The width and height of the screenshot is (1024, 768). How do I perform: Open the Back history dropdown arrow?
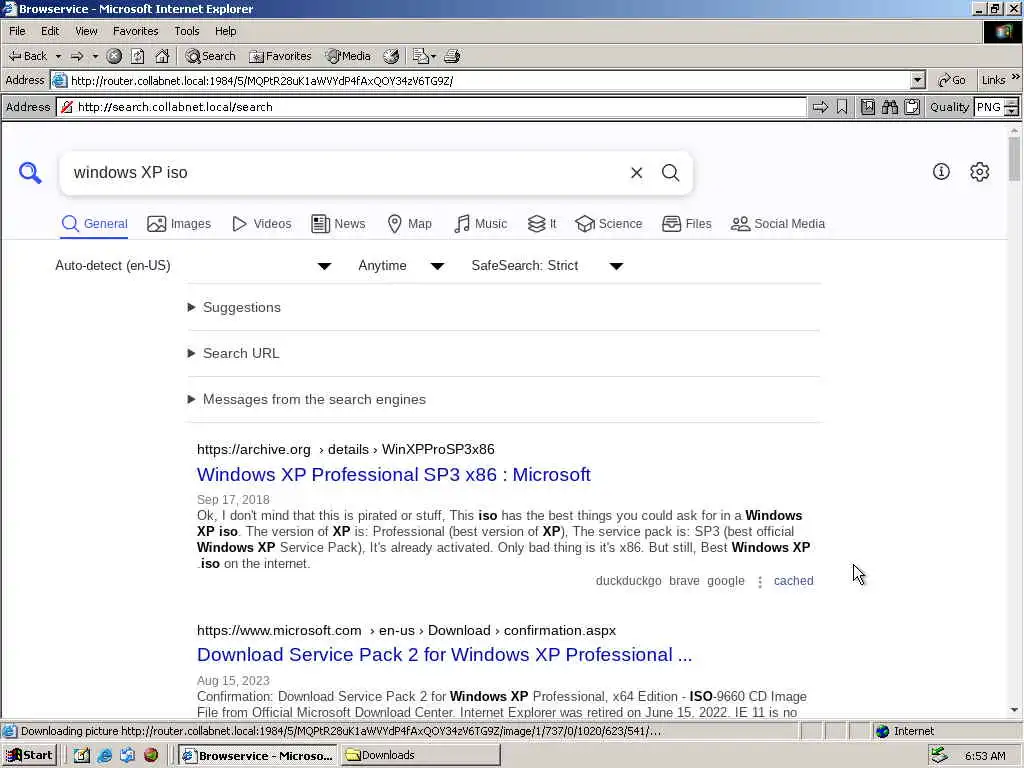point(58,56)
